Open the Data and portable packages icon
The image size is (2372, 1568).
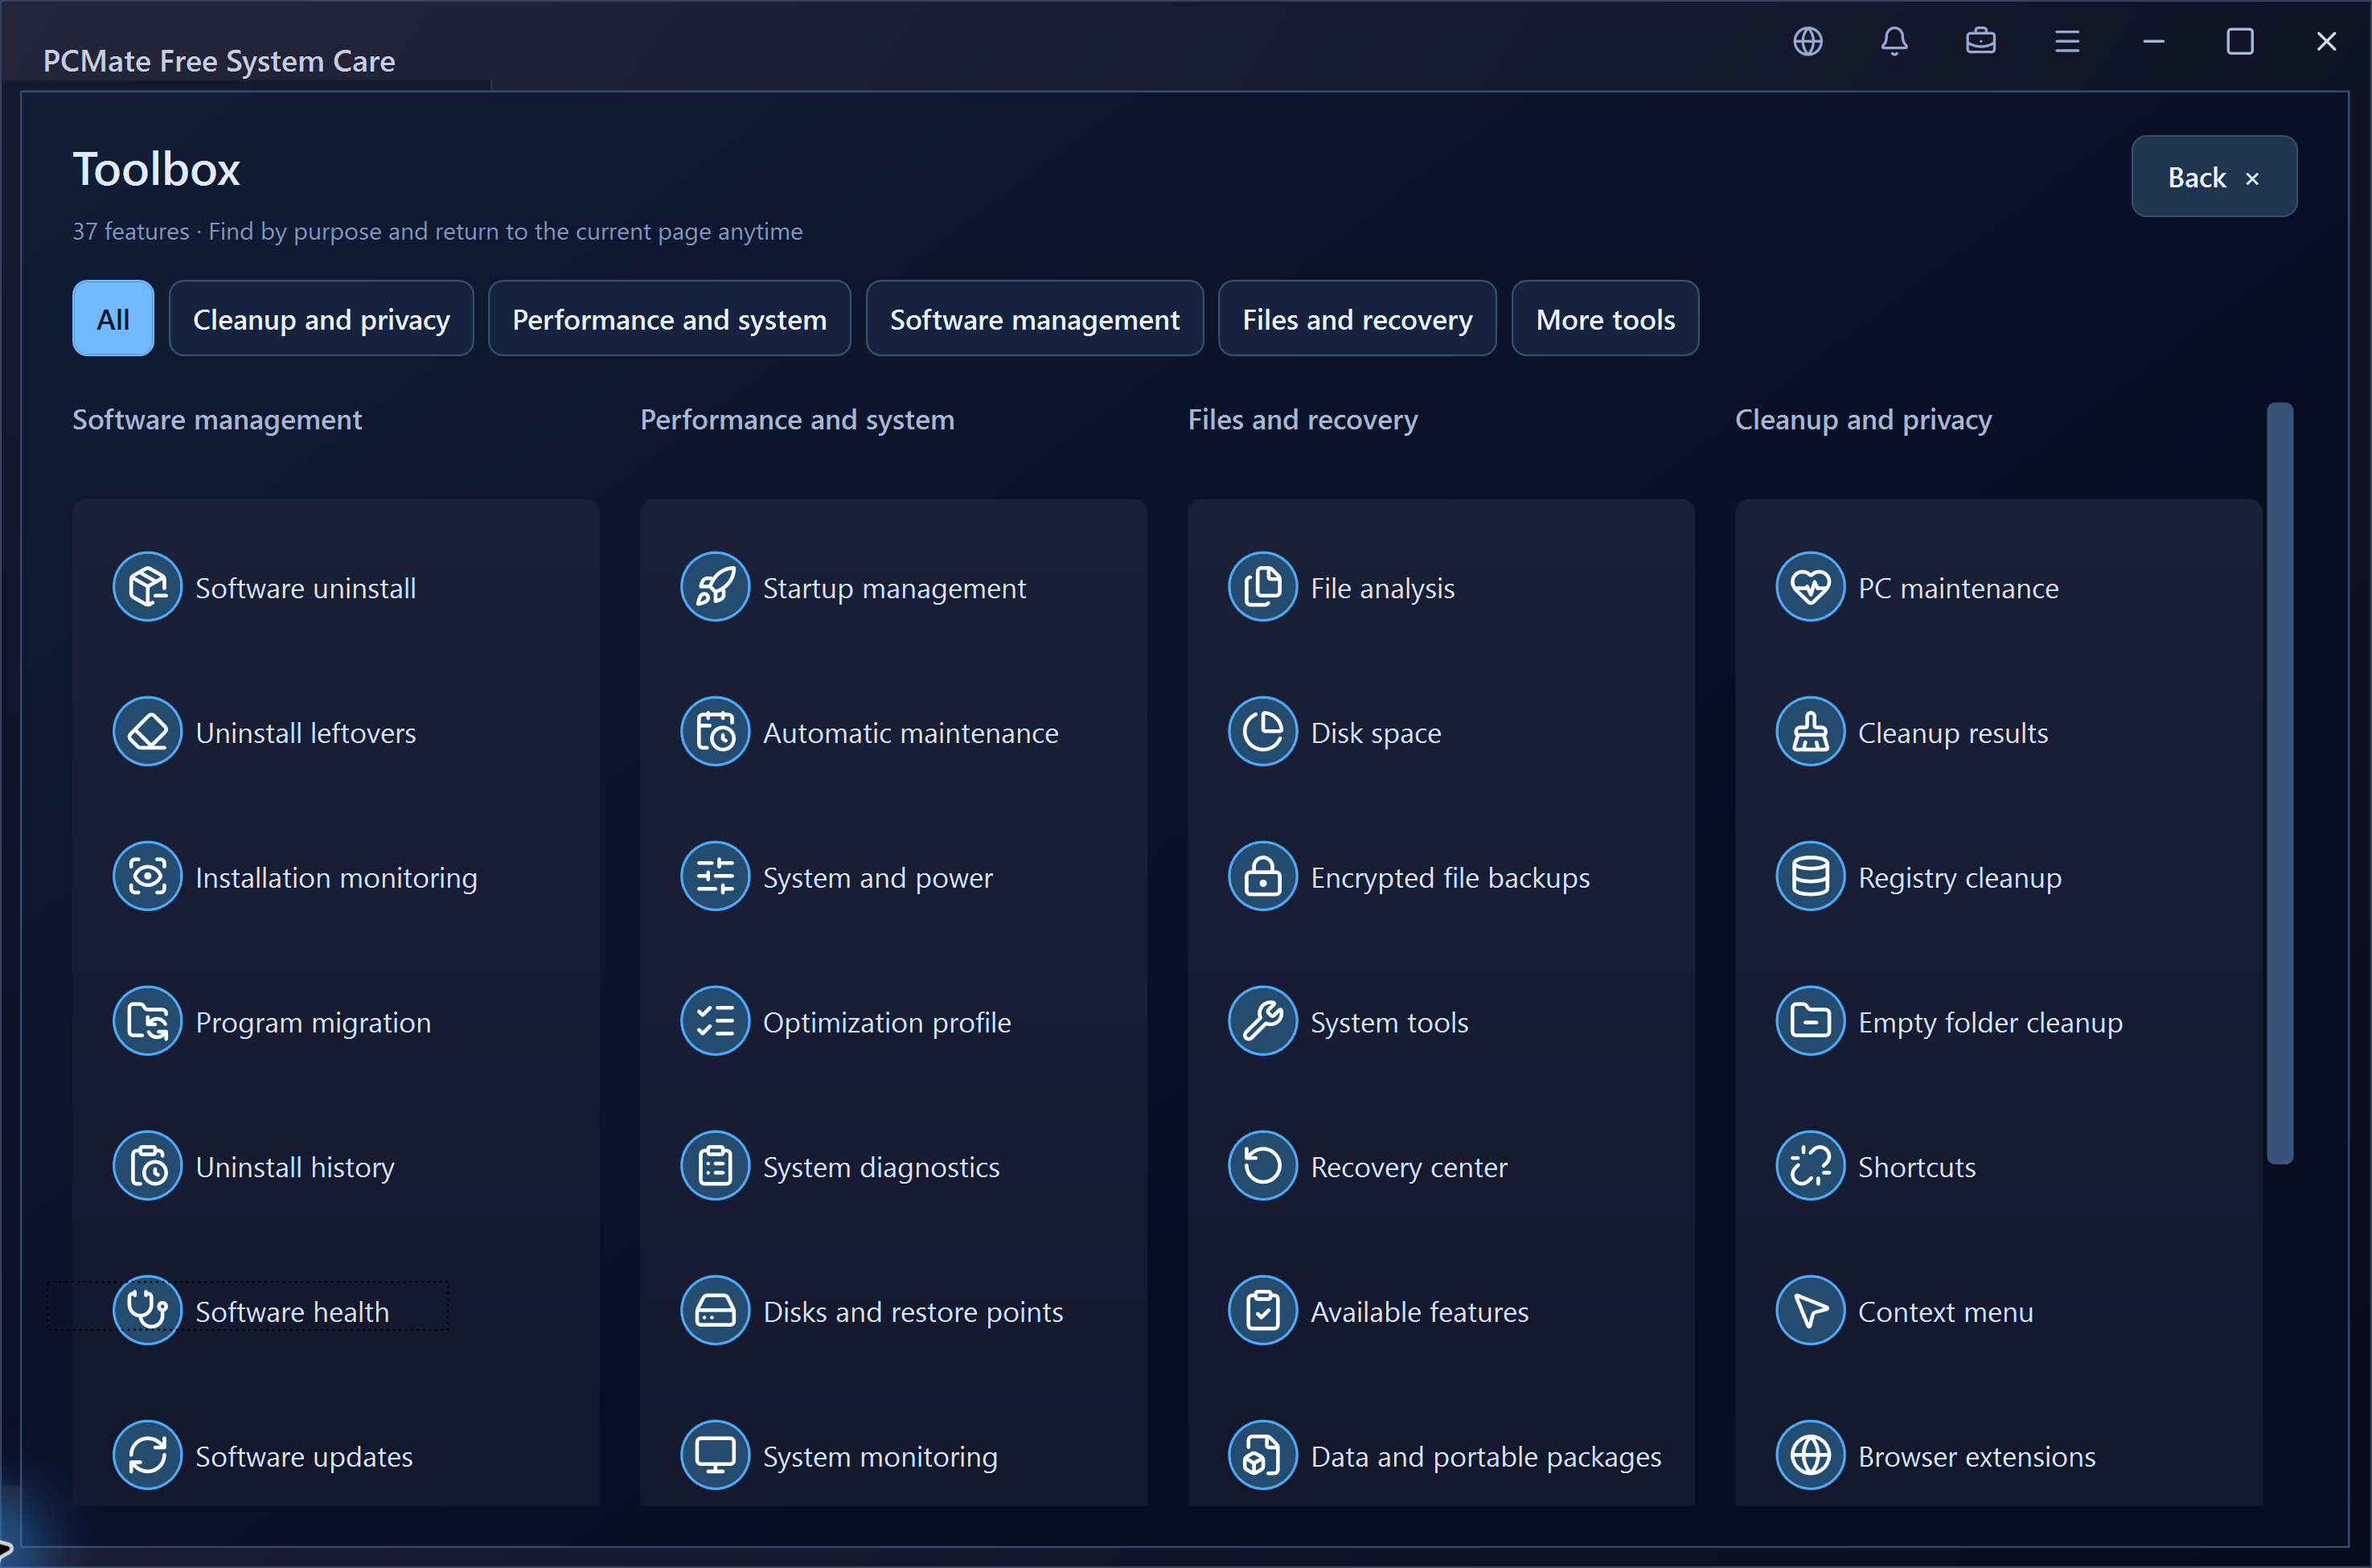[x=1263, y=1456]
